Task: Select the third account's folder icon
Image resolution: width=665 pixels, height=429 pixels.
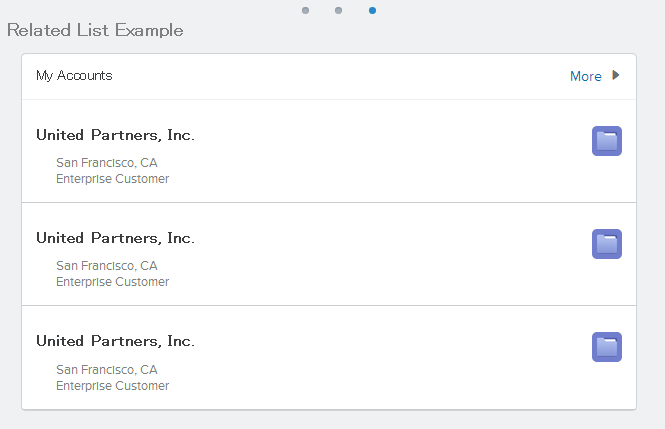Action: pyautogui.click(x=607, y=347)
